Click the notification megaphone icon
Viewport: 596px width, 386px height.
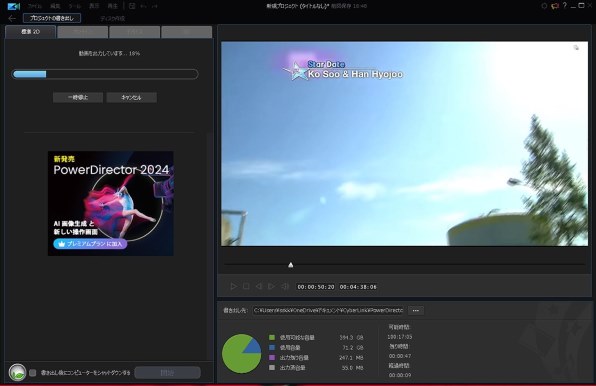(x=555, y=6)
